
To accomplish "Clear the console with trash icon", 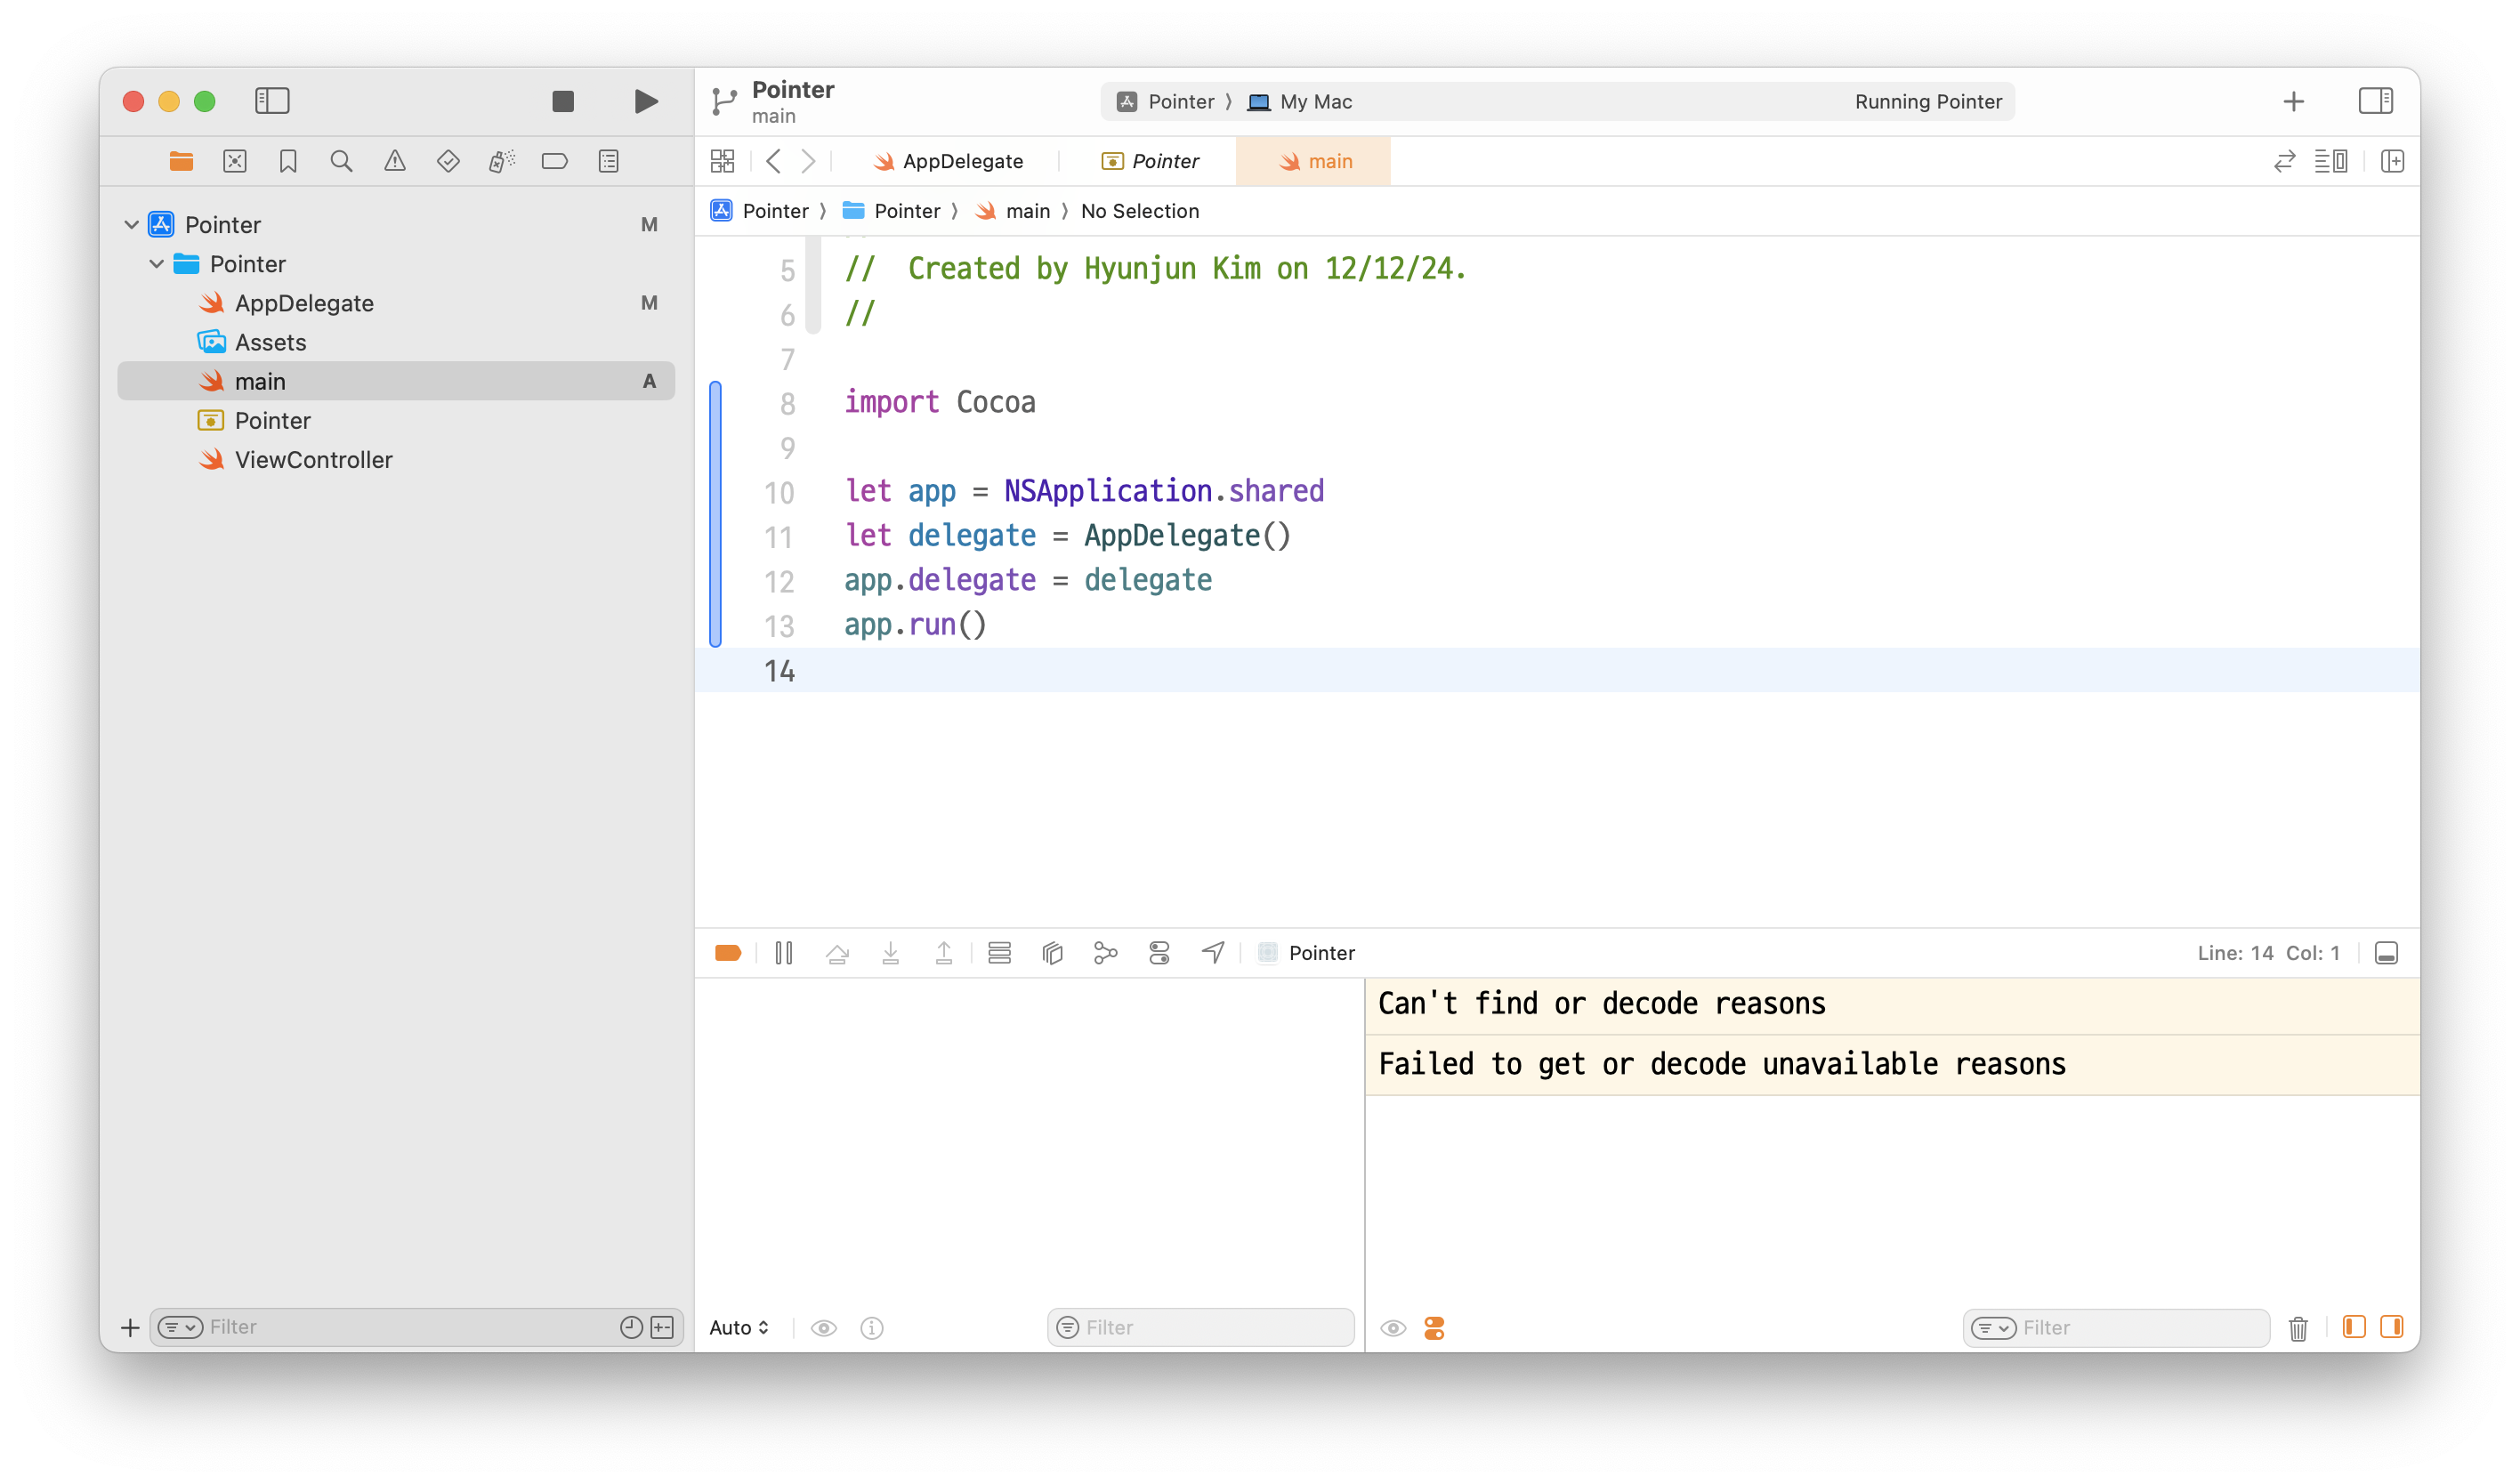I will [2298, 1328].
